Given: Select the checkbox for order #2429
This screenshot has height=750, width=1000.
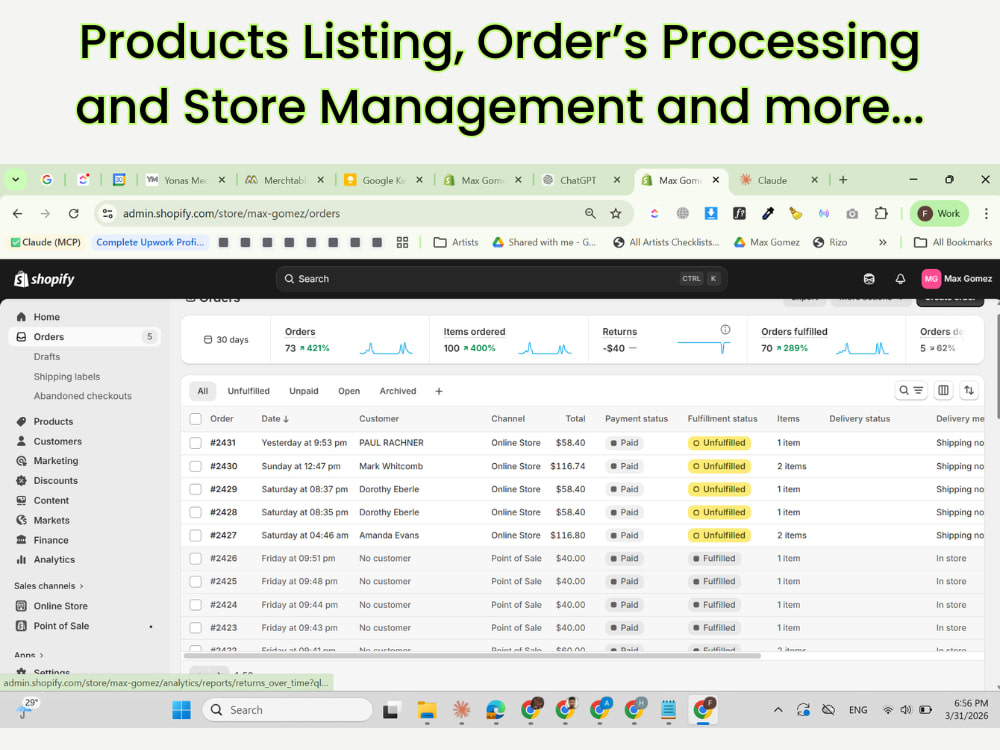Looking at the screenshot, I should 195,489.
